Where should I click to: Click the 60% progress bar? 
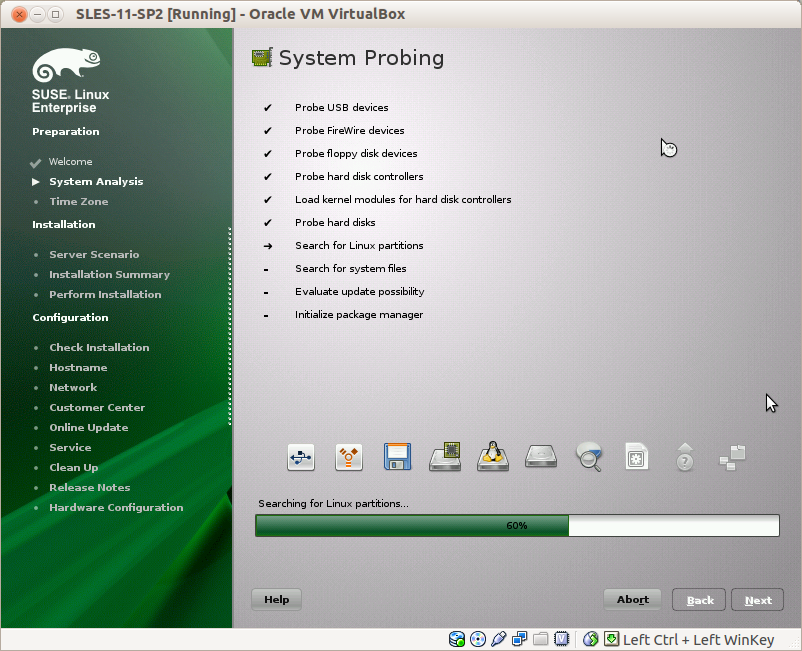(x=517, y=526)
